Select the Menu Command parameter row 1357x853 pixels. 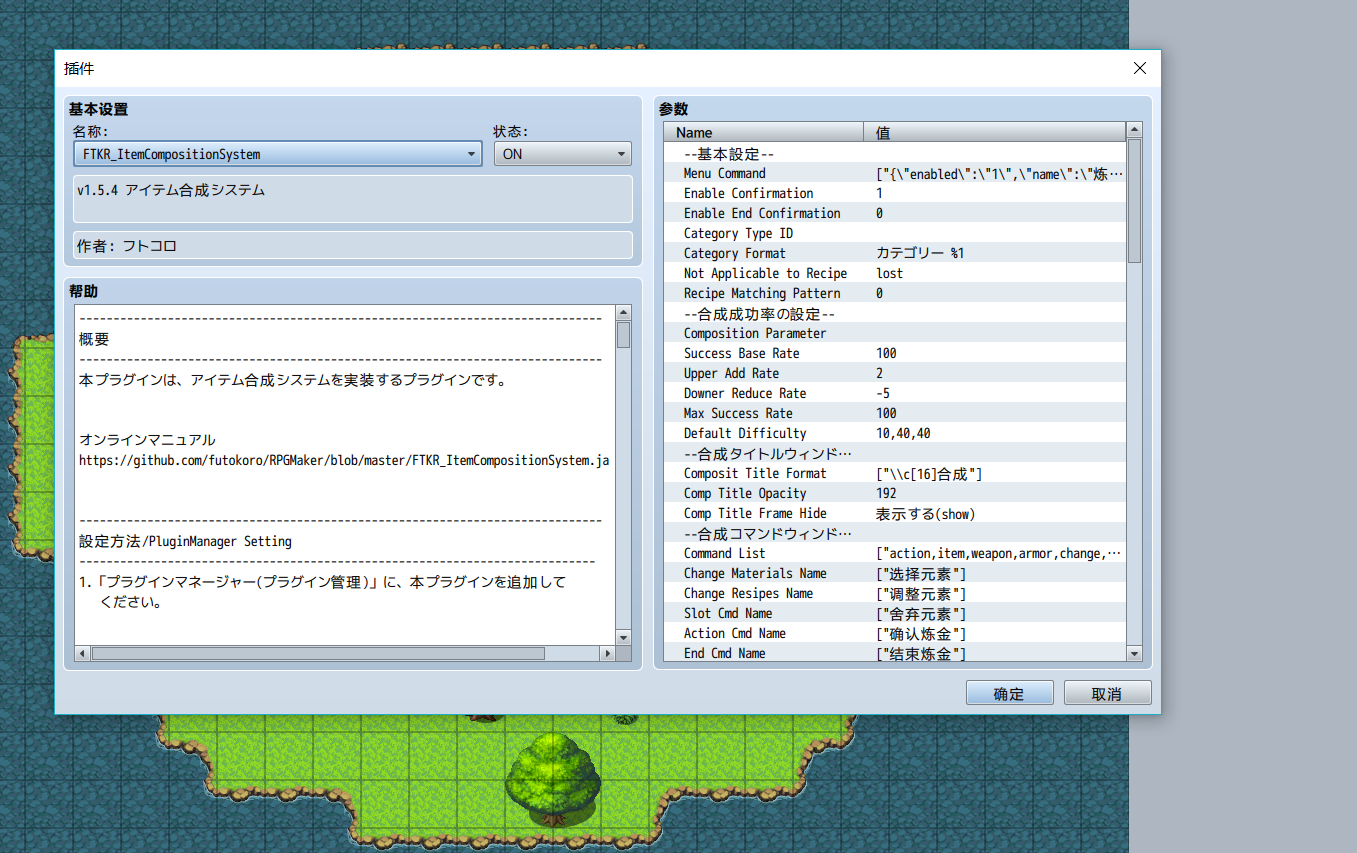pos(895,173)
